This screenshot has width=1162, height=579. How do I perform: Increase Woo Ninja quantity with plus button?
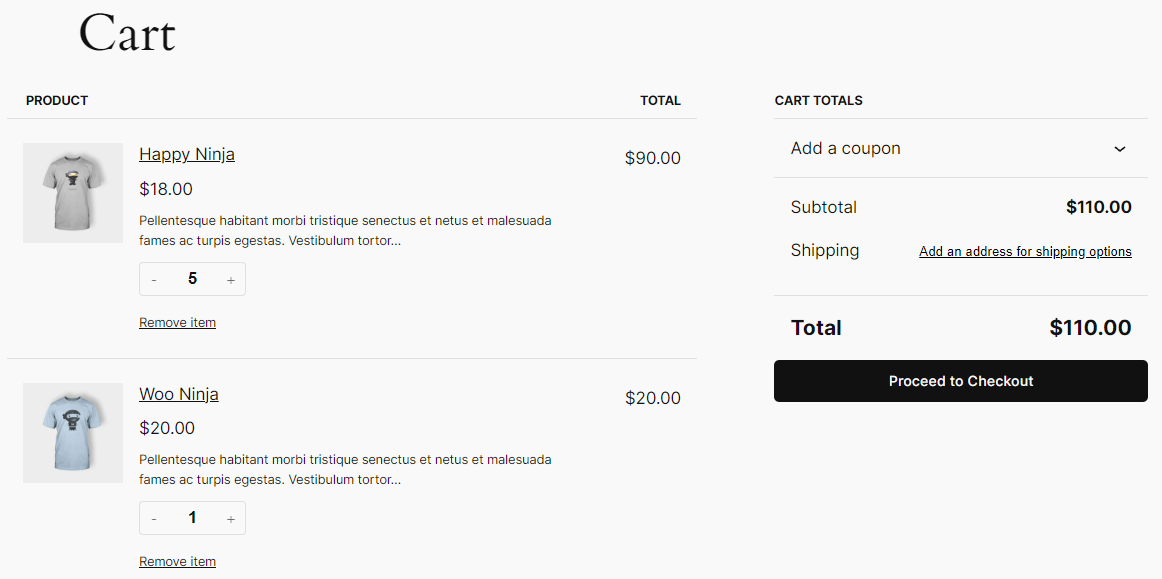[230, 519]
